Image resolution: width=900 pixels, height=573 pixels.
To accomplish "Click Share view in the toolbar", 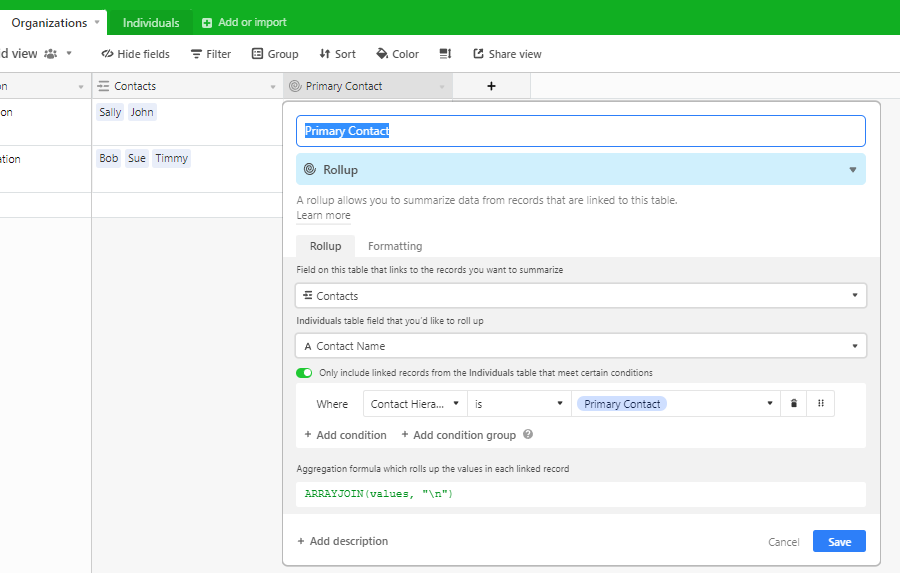I will coord(507,54).
